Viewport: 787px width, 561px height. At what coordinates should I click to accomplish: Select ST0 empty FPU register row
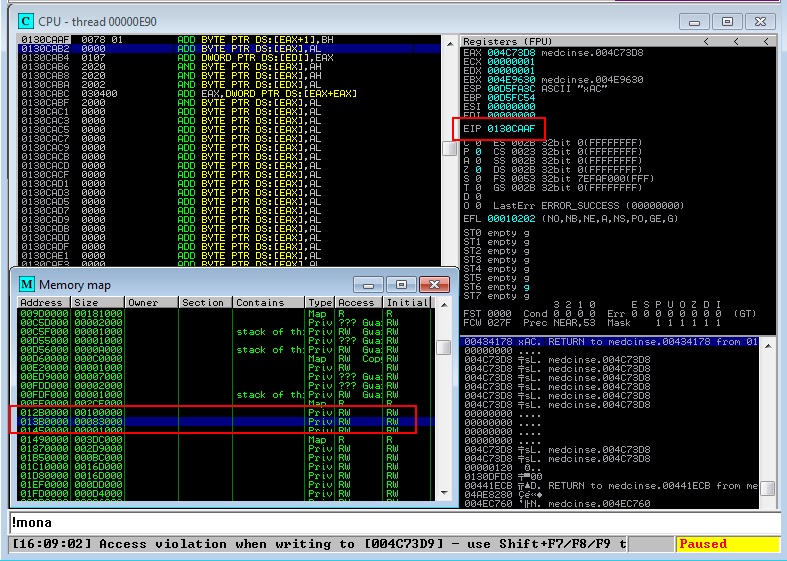click(496, 233)
